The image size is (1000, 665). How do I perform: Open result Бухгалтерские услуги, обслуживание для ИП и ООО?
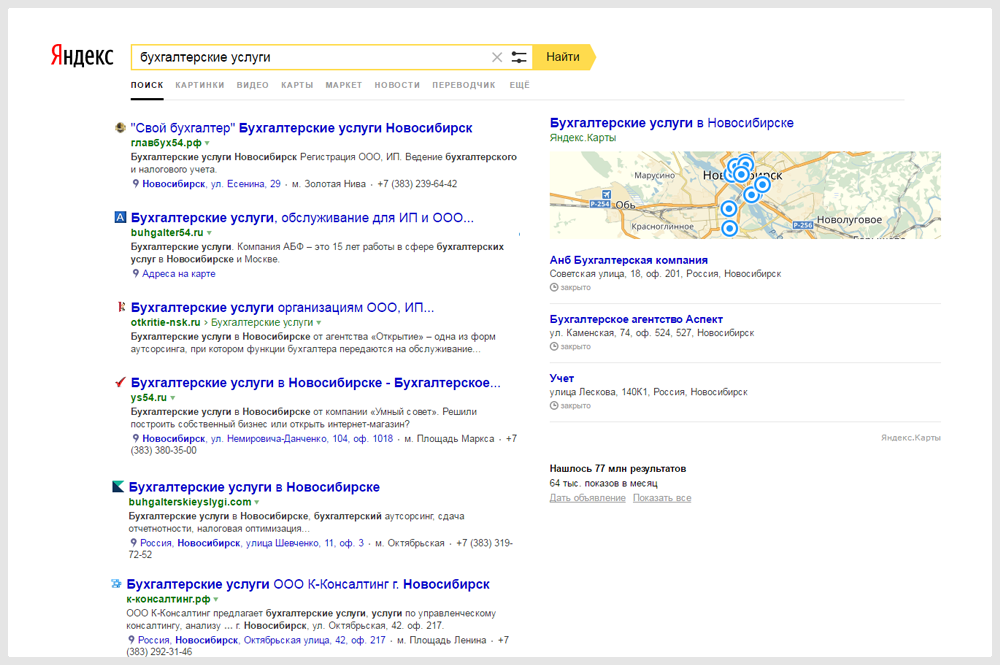pos(302,217)
